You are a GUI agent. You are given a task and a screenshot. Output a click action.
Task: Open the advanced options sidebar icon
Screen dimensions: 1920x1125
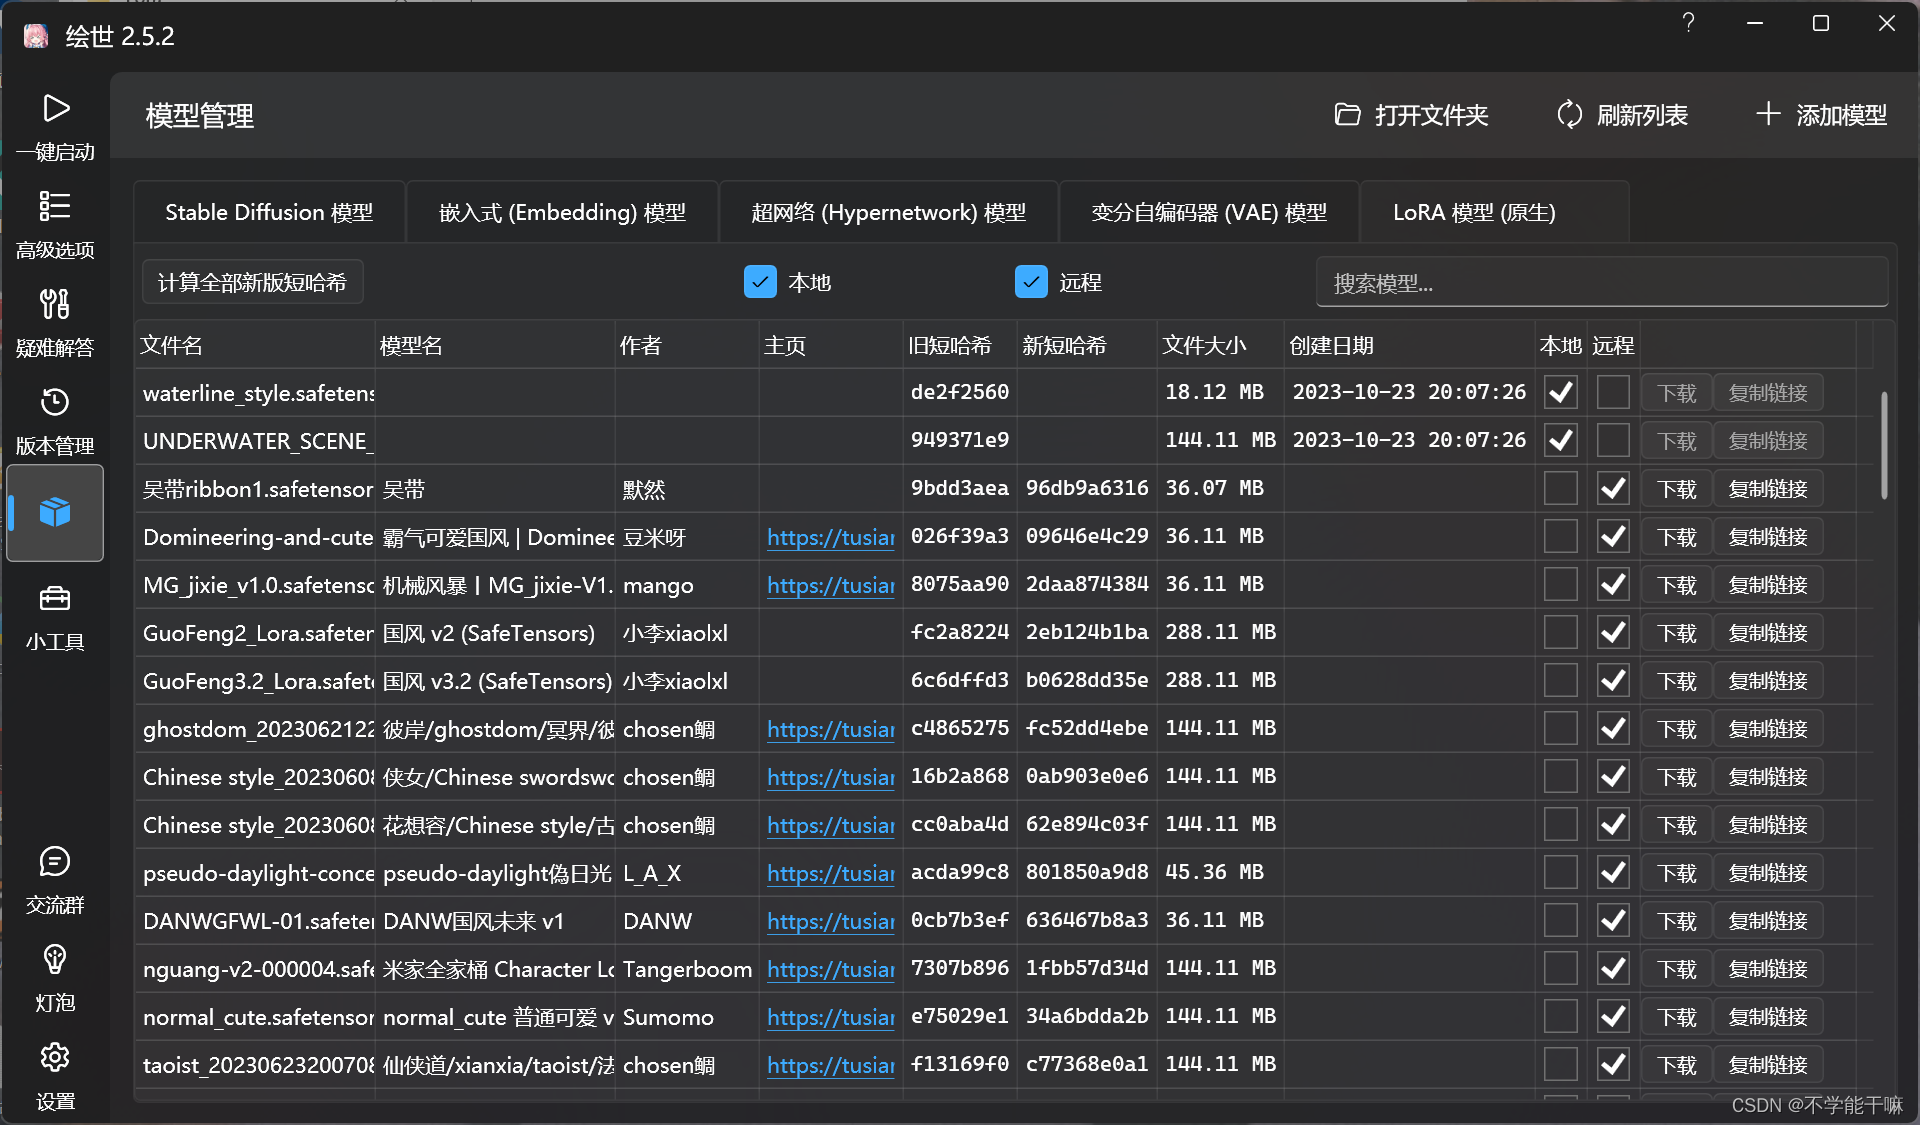(55, 207)
